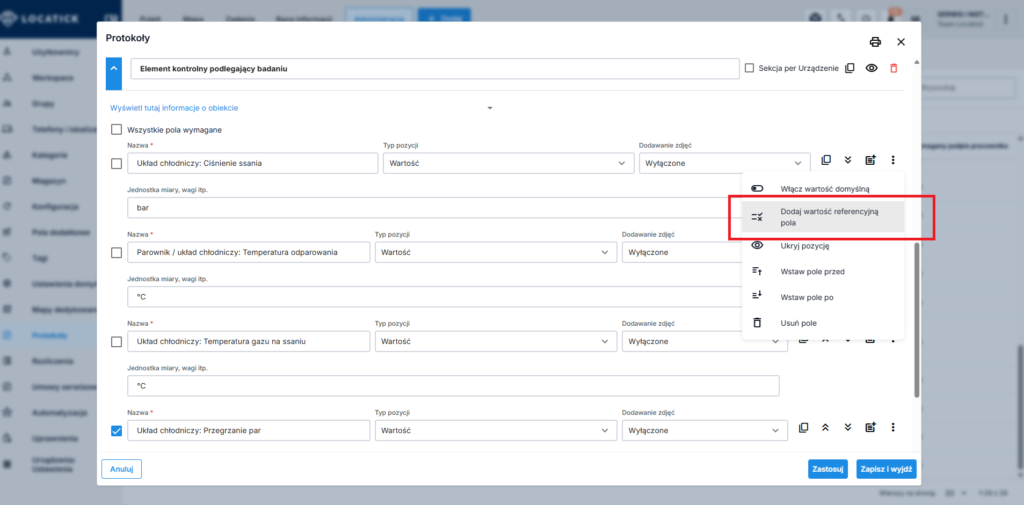Image resolution: width=1024 pixels, height=505 pixels.
Task: Choose Wstaw pole po menu item
Action: point(823,297)
